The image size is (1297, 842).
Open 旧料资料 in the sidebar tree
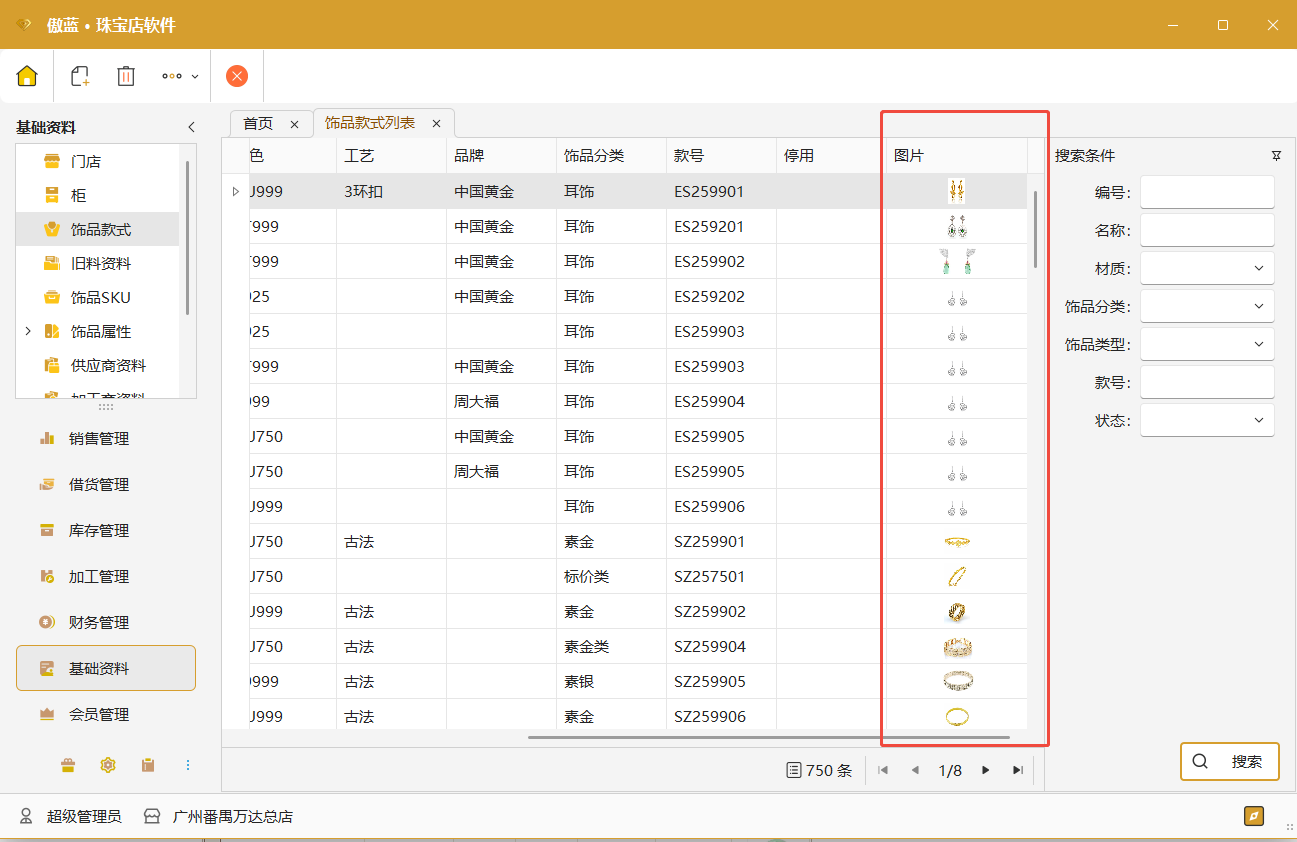click(x=100, y=263)
